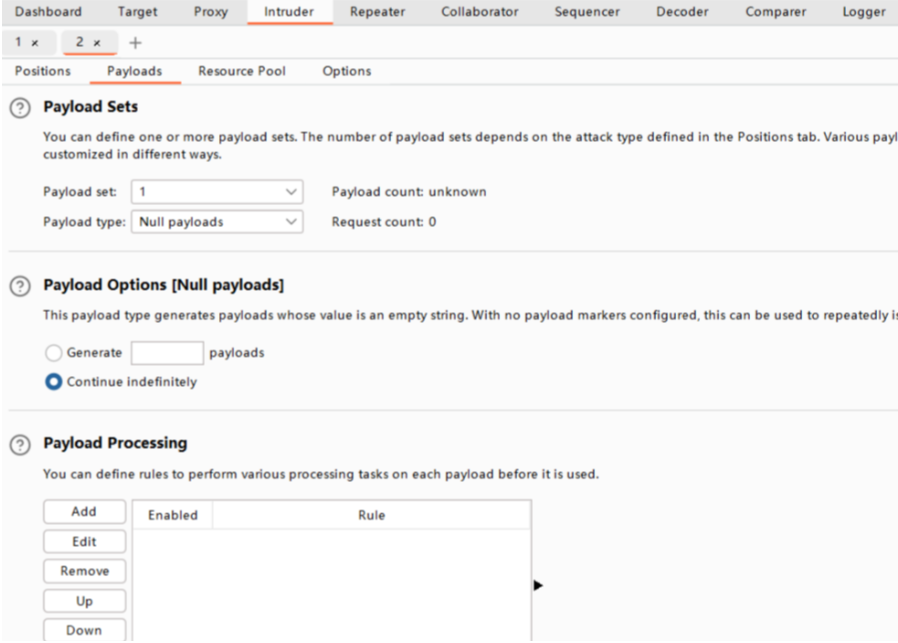Open help for Payload Sets section
898x643 pixels.
point(17,107)
